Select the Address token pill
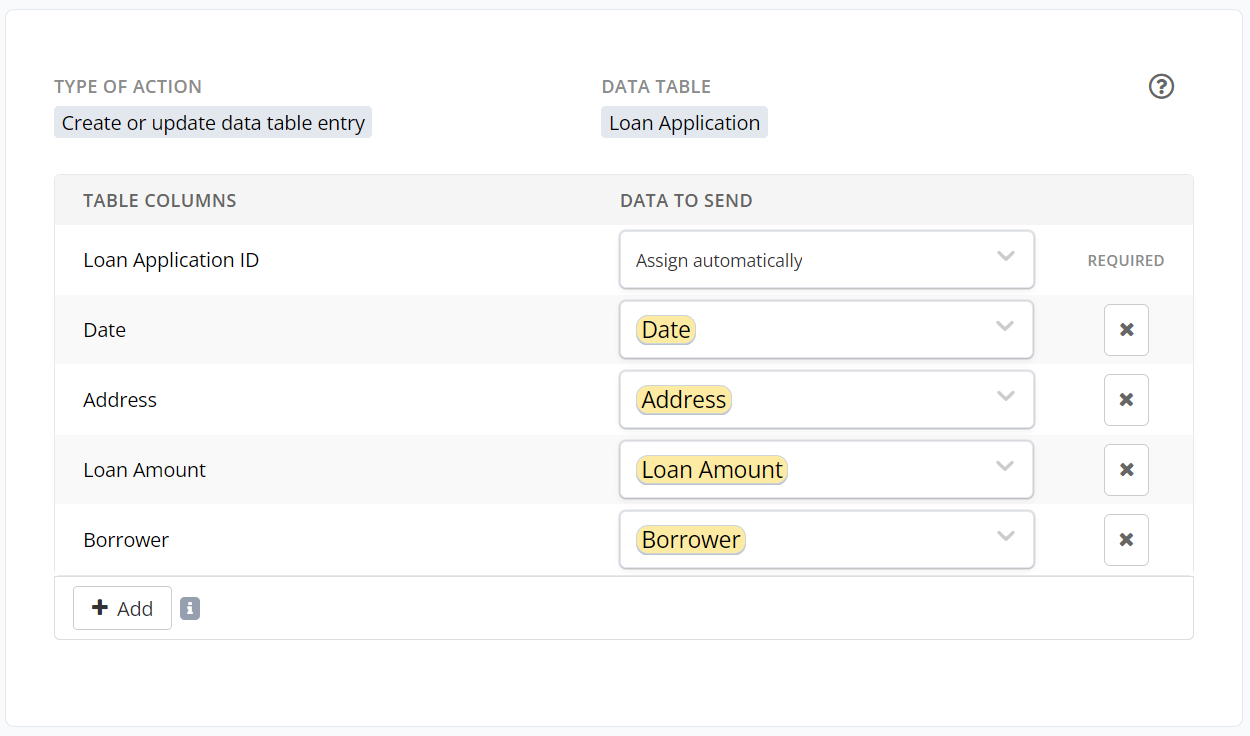1250x736 pixels. (684, 399)
